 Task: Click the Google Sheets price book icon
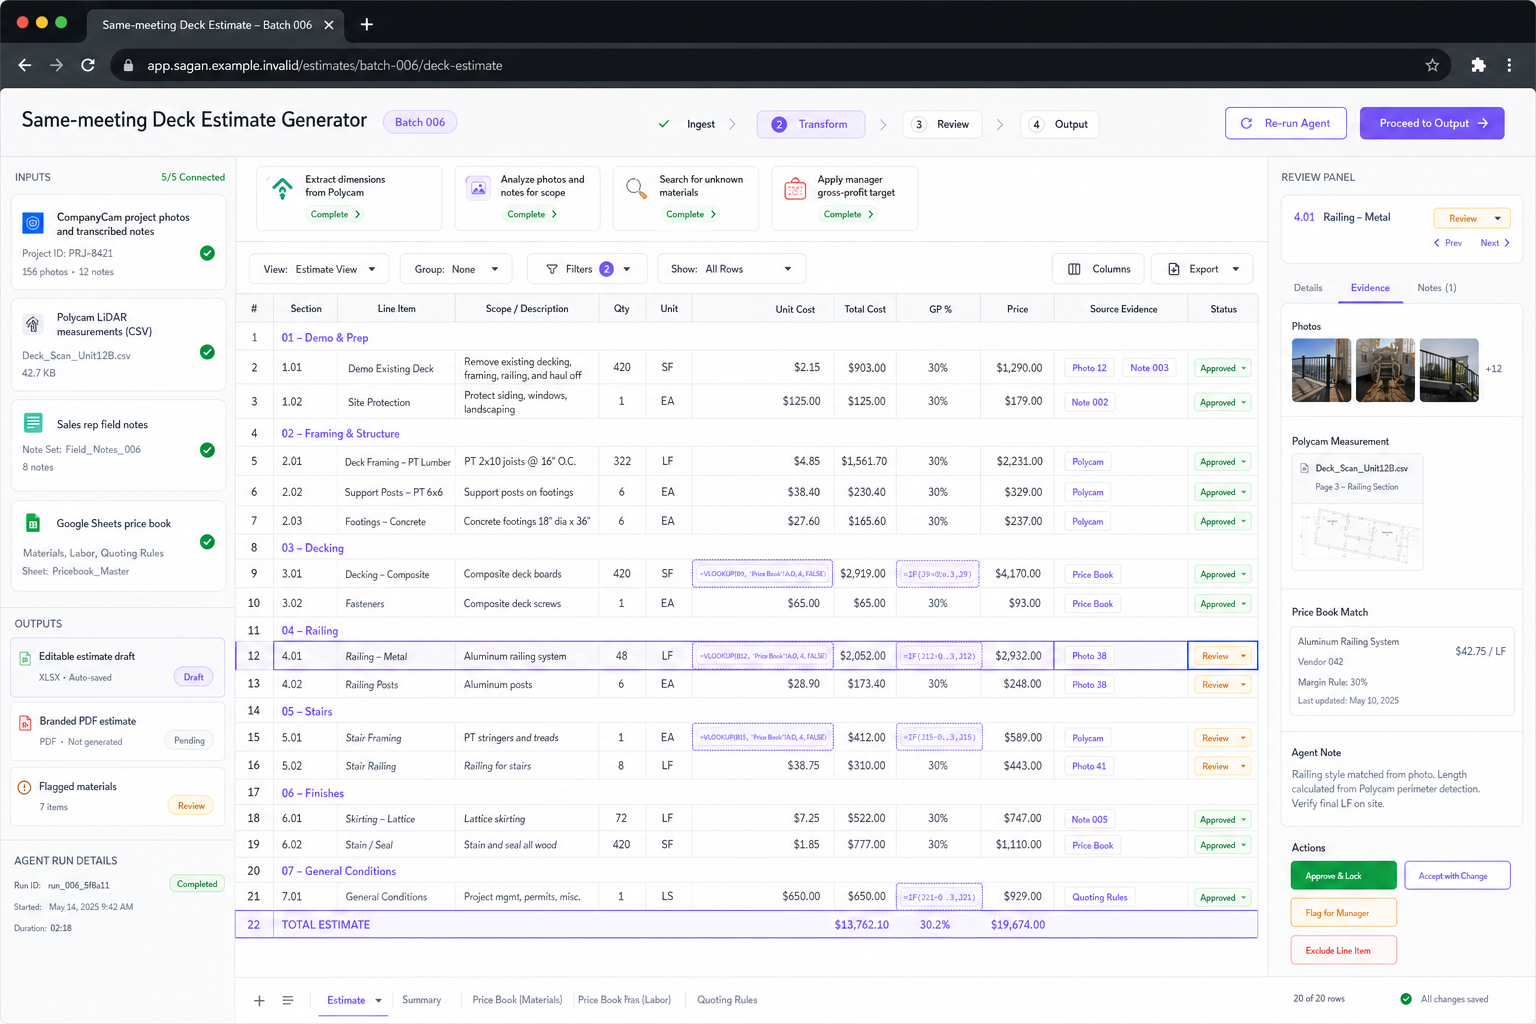(x=33, y=523)
